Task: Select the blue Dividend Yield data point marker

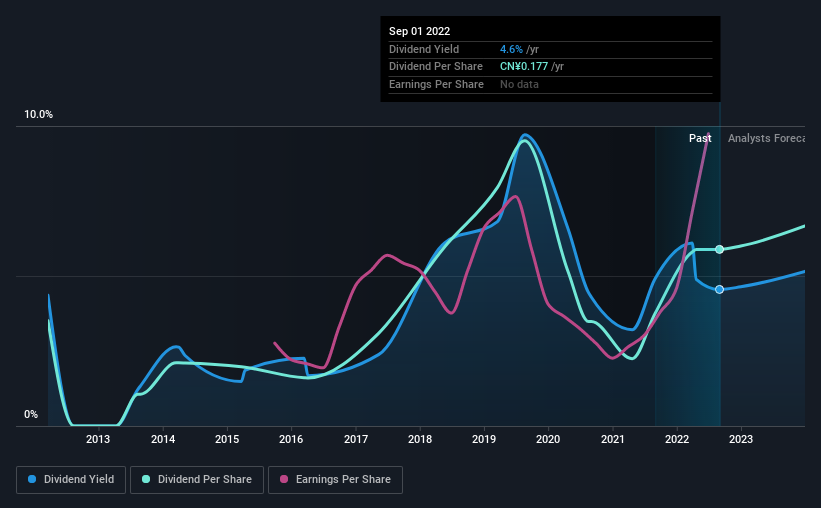Action: pyautogui.click(x=719, y=290)
